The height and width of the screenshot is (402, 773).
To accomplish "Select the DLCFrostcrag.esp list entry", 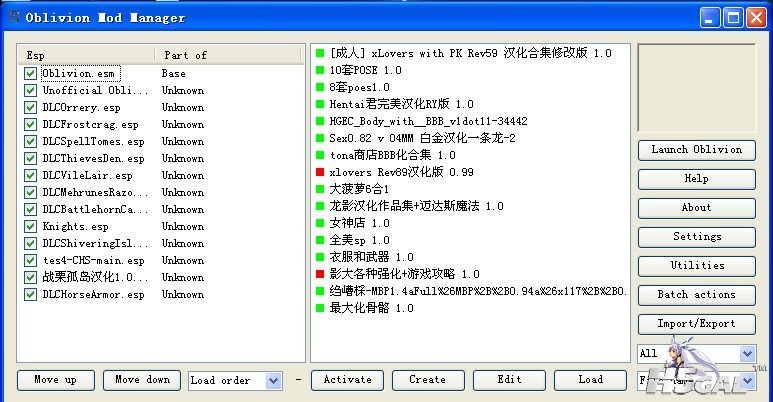I will click(x=90, y=124).
